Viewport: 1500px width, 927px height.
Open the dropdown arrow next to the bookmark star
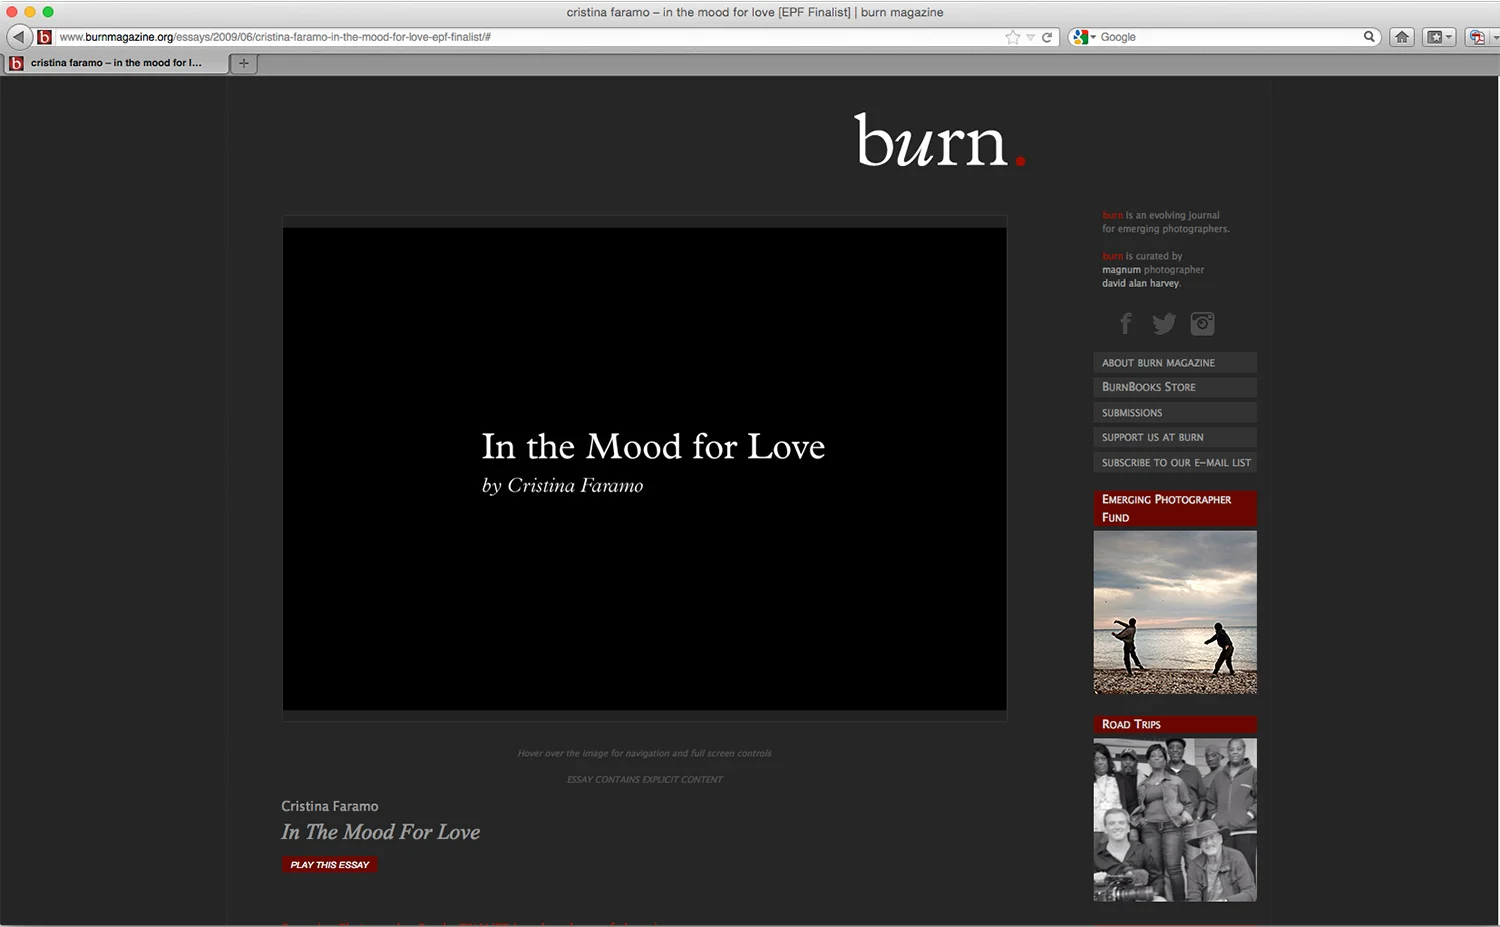click(x=1030, y=37)
